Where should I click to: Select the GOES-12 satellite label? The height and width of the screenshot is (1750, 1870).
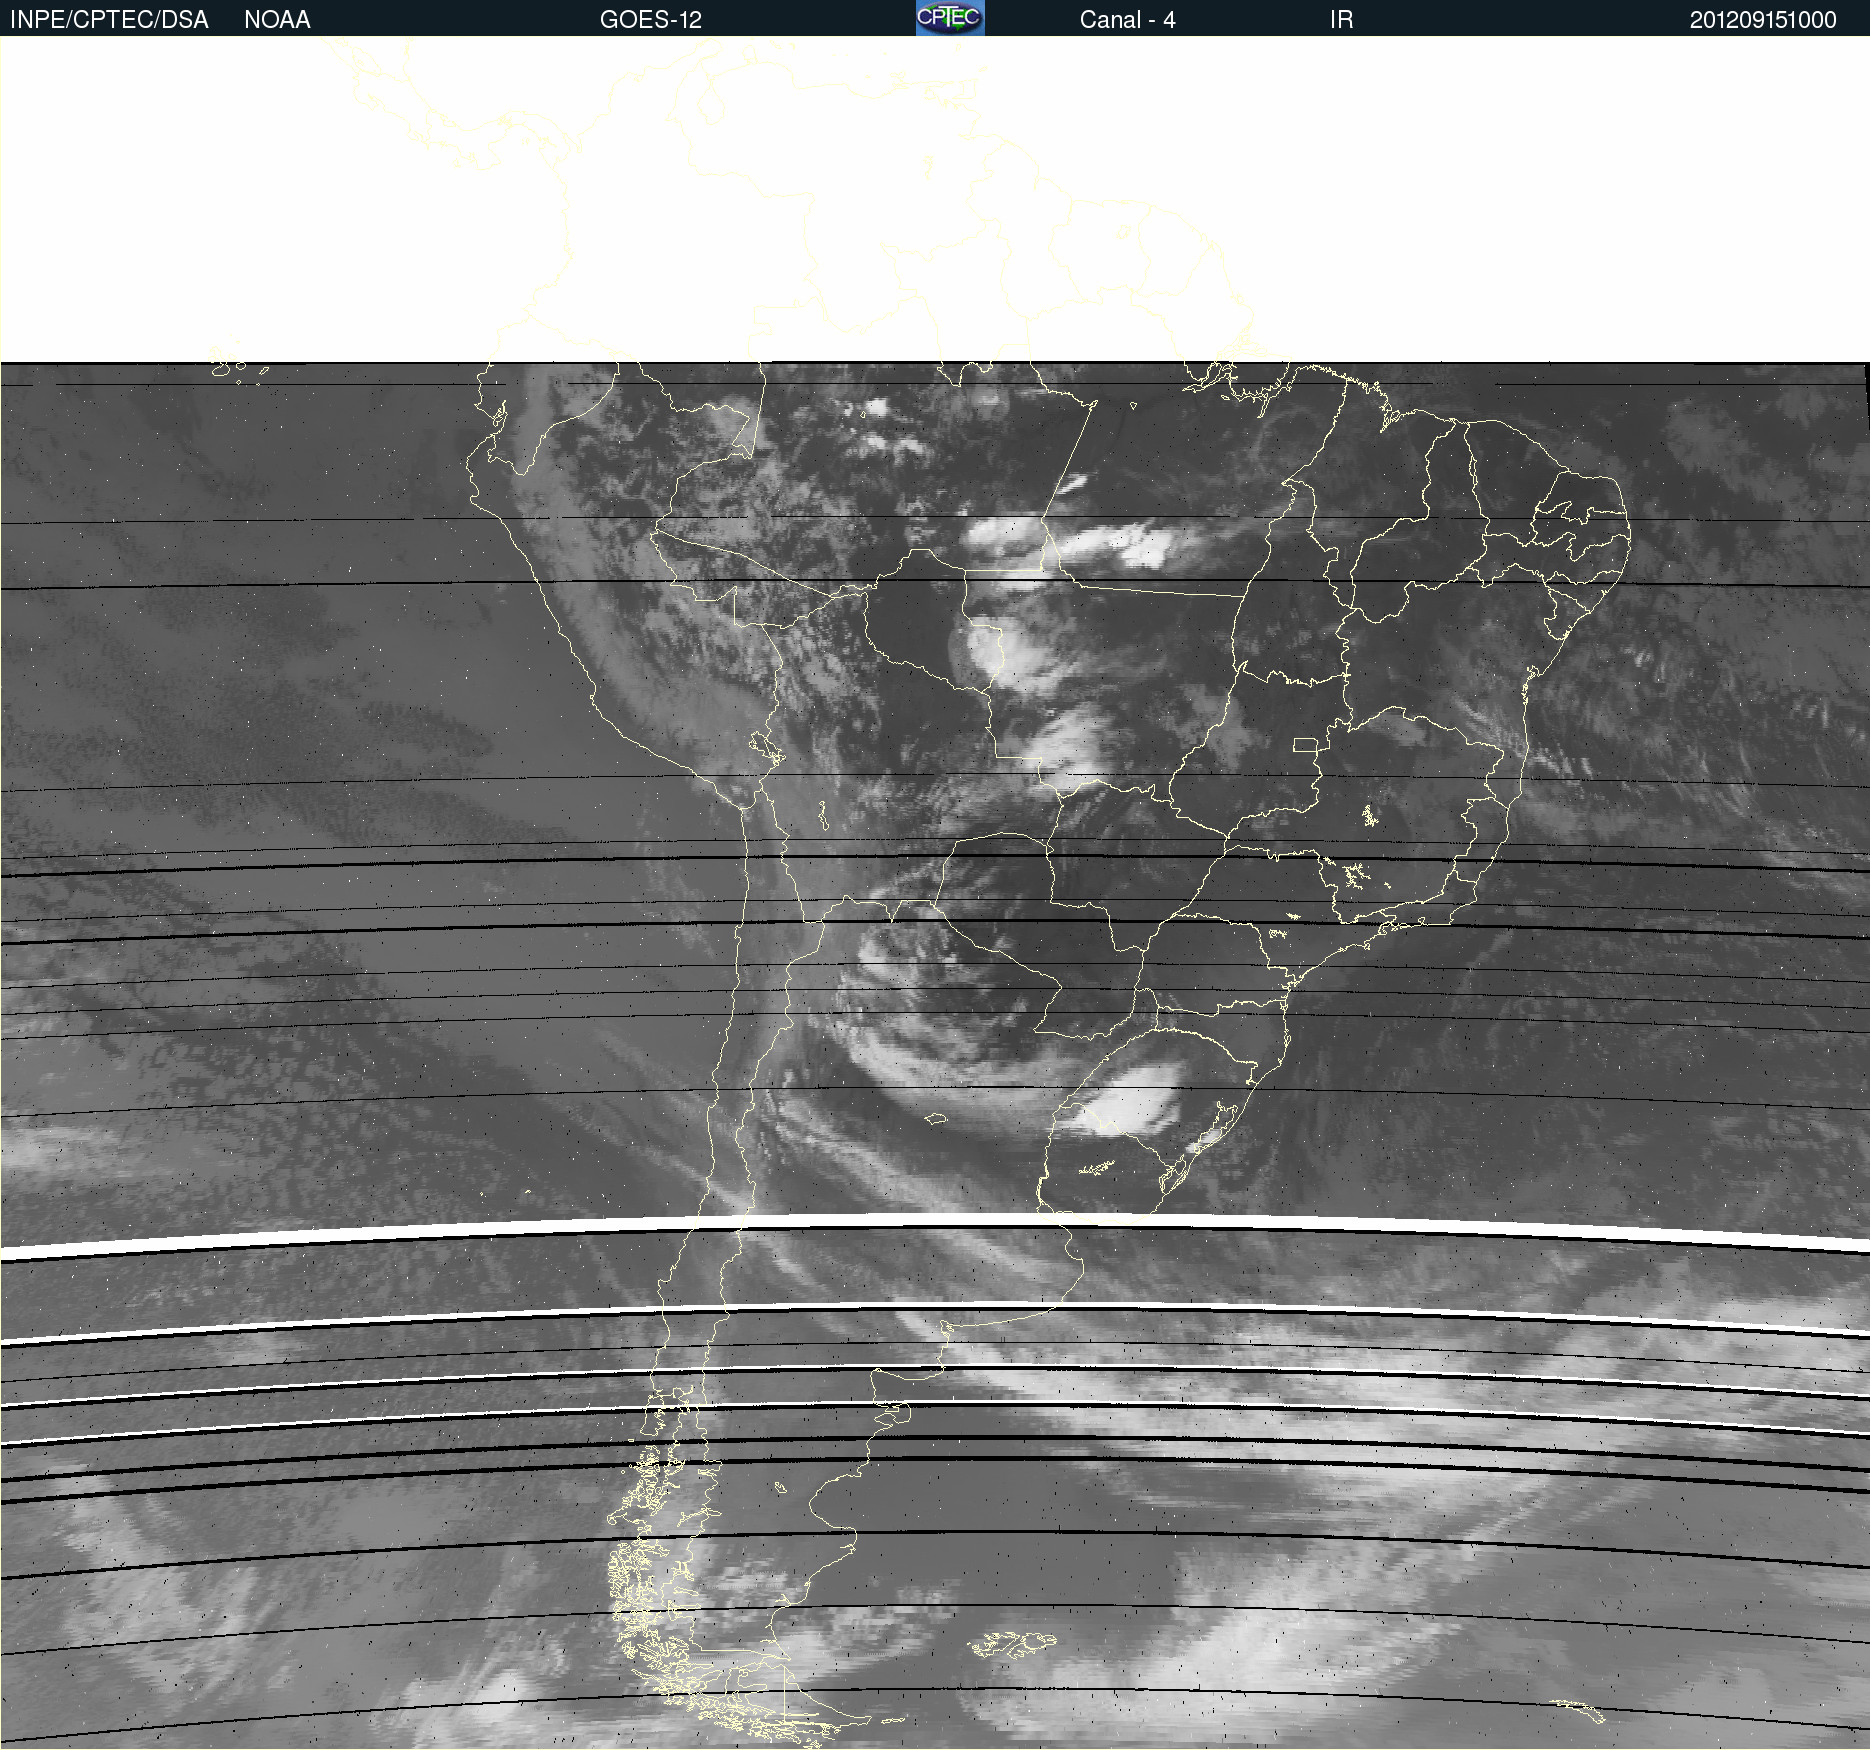[650, 20]
